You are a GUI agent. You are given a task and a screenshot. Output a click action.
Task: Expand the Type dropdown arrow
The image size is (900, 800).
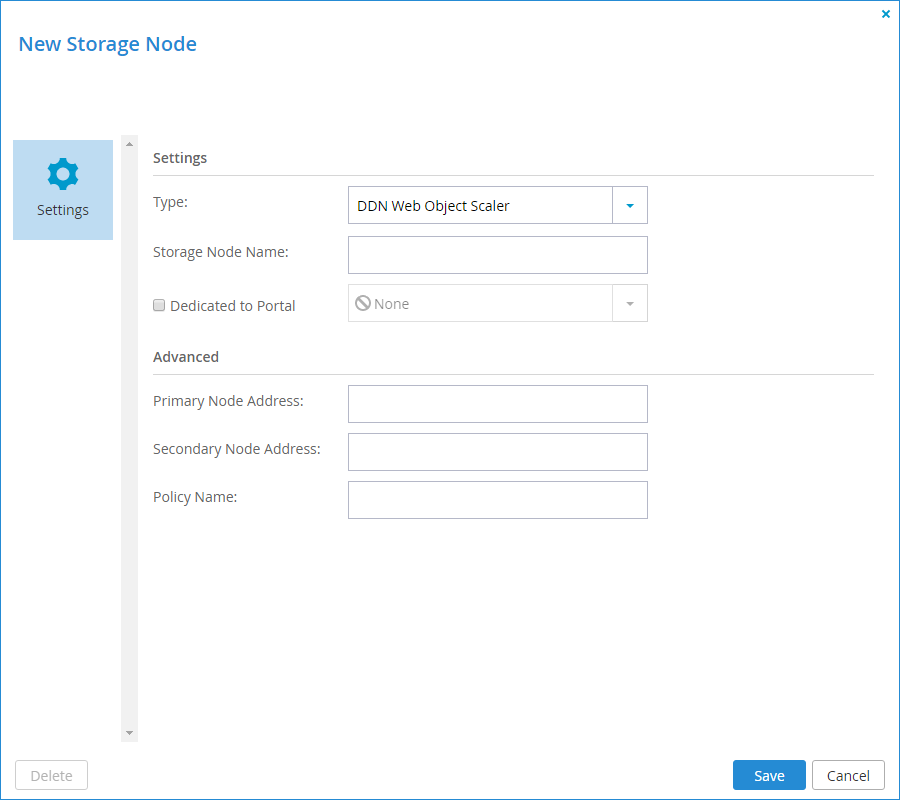(630, 205)
